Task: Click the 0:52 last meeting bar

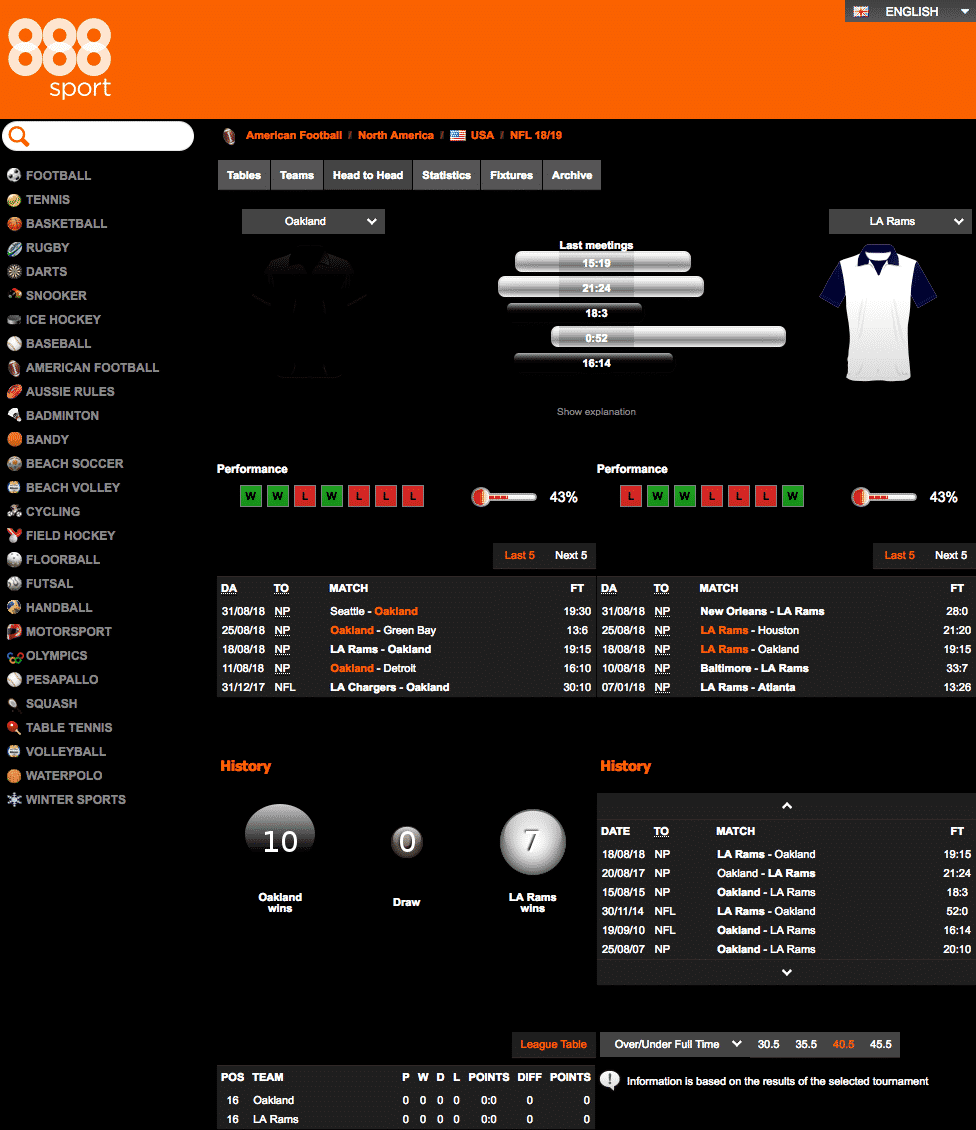Action: coord(668,337)
